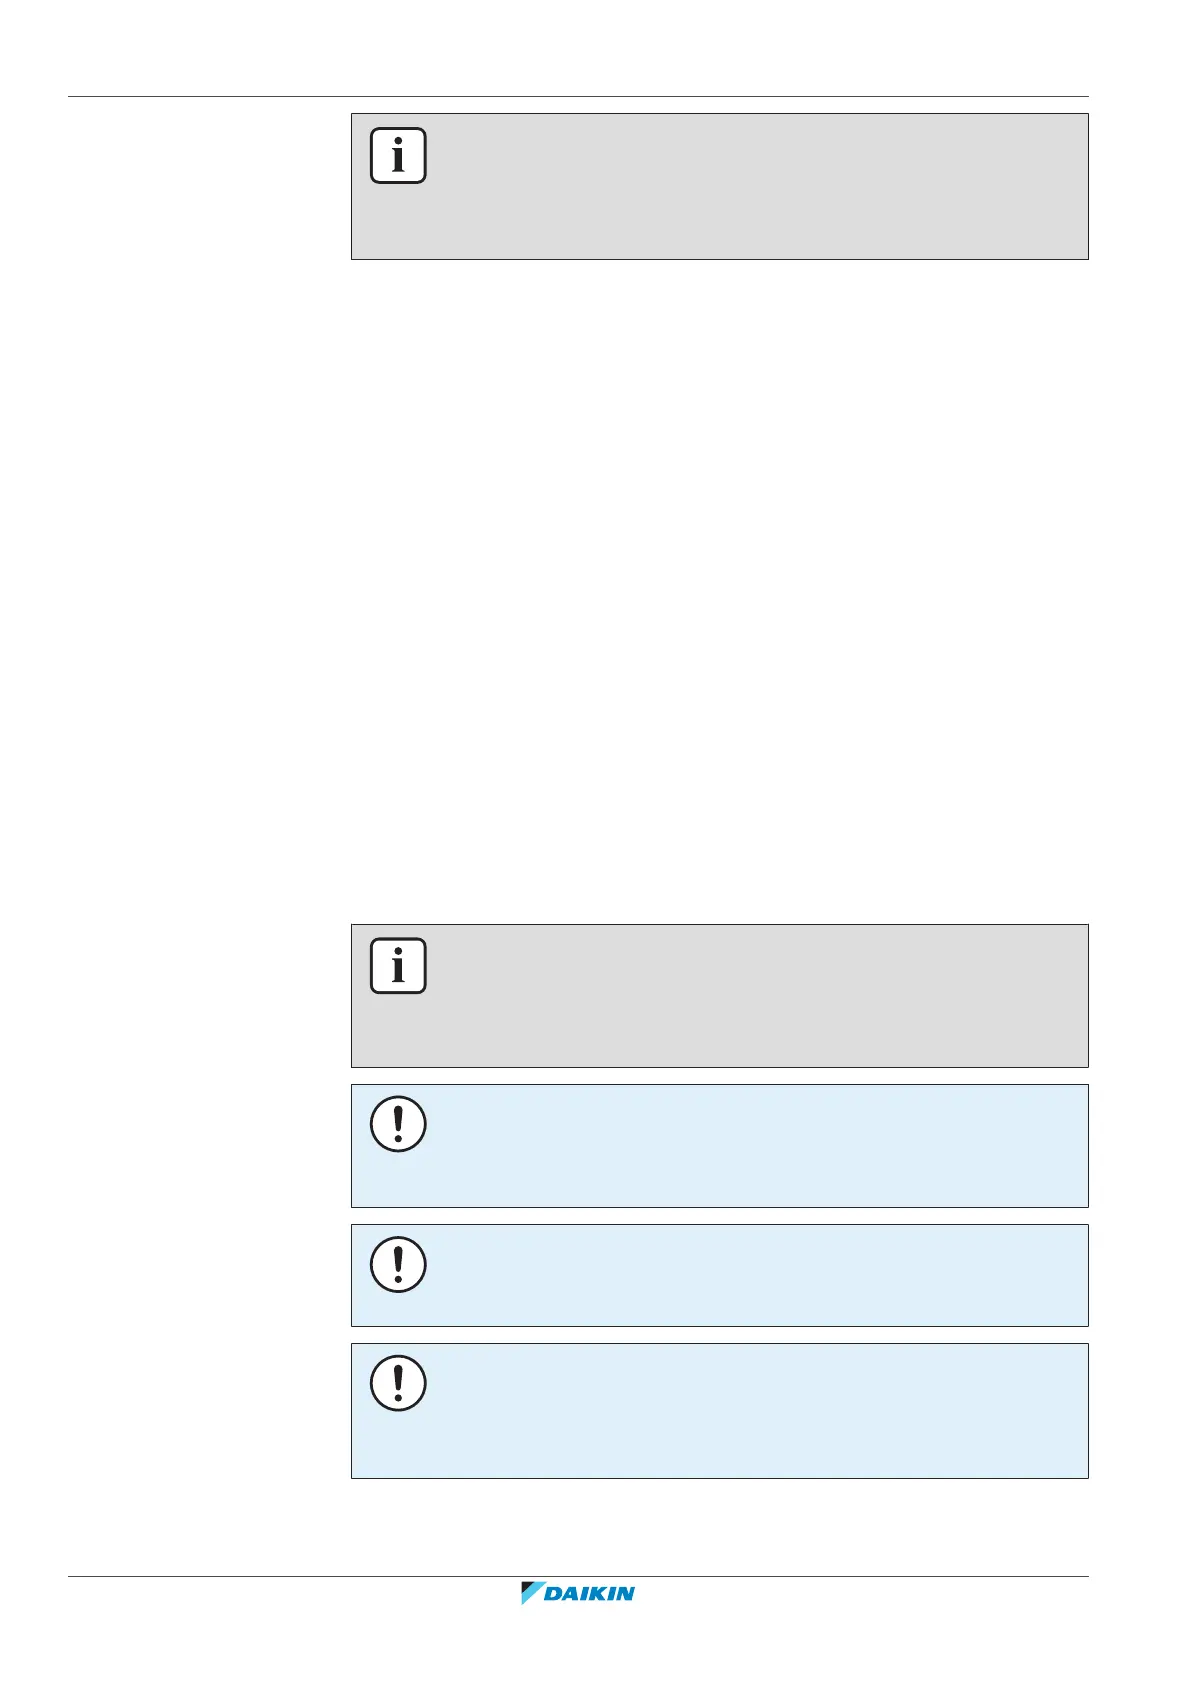Click the exclamation icon in the middle blue box
This screenshot has width=1191, height=1684.
click(x=398, y=1264)
